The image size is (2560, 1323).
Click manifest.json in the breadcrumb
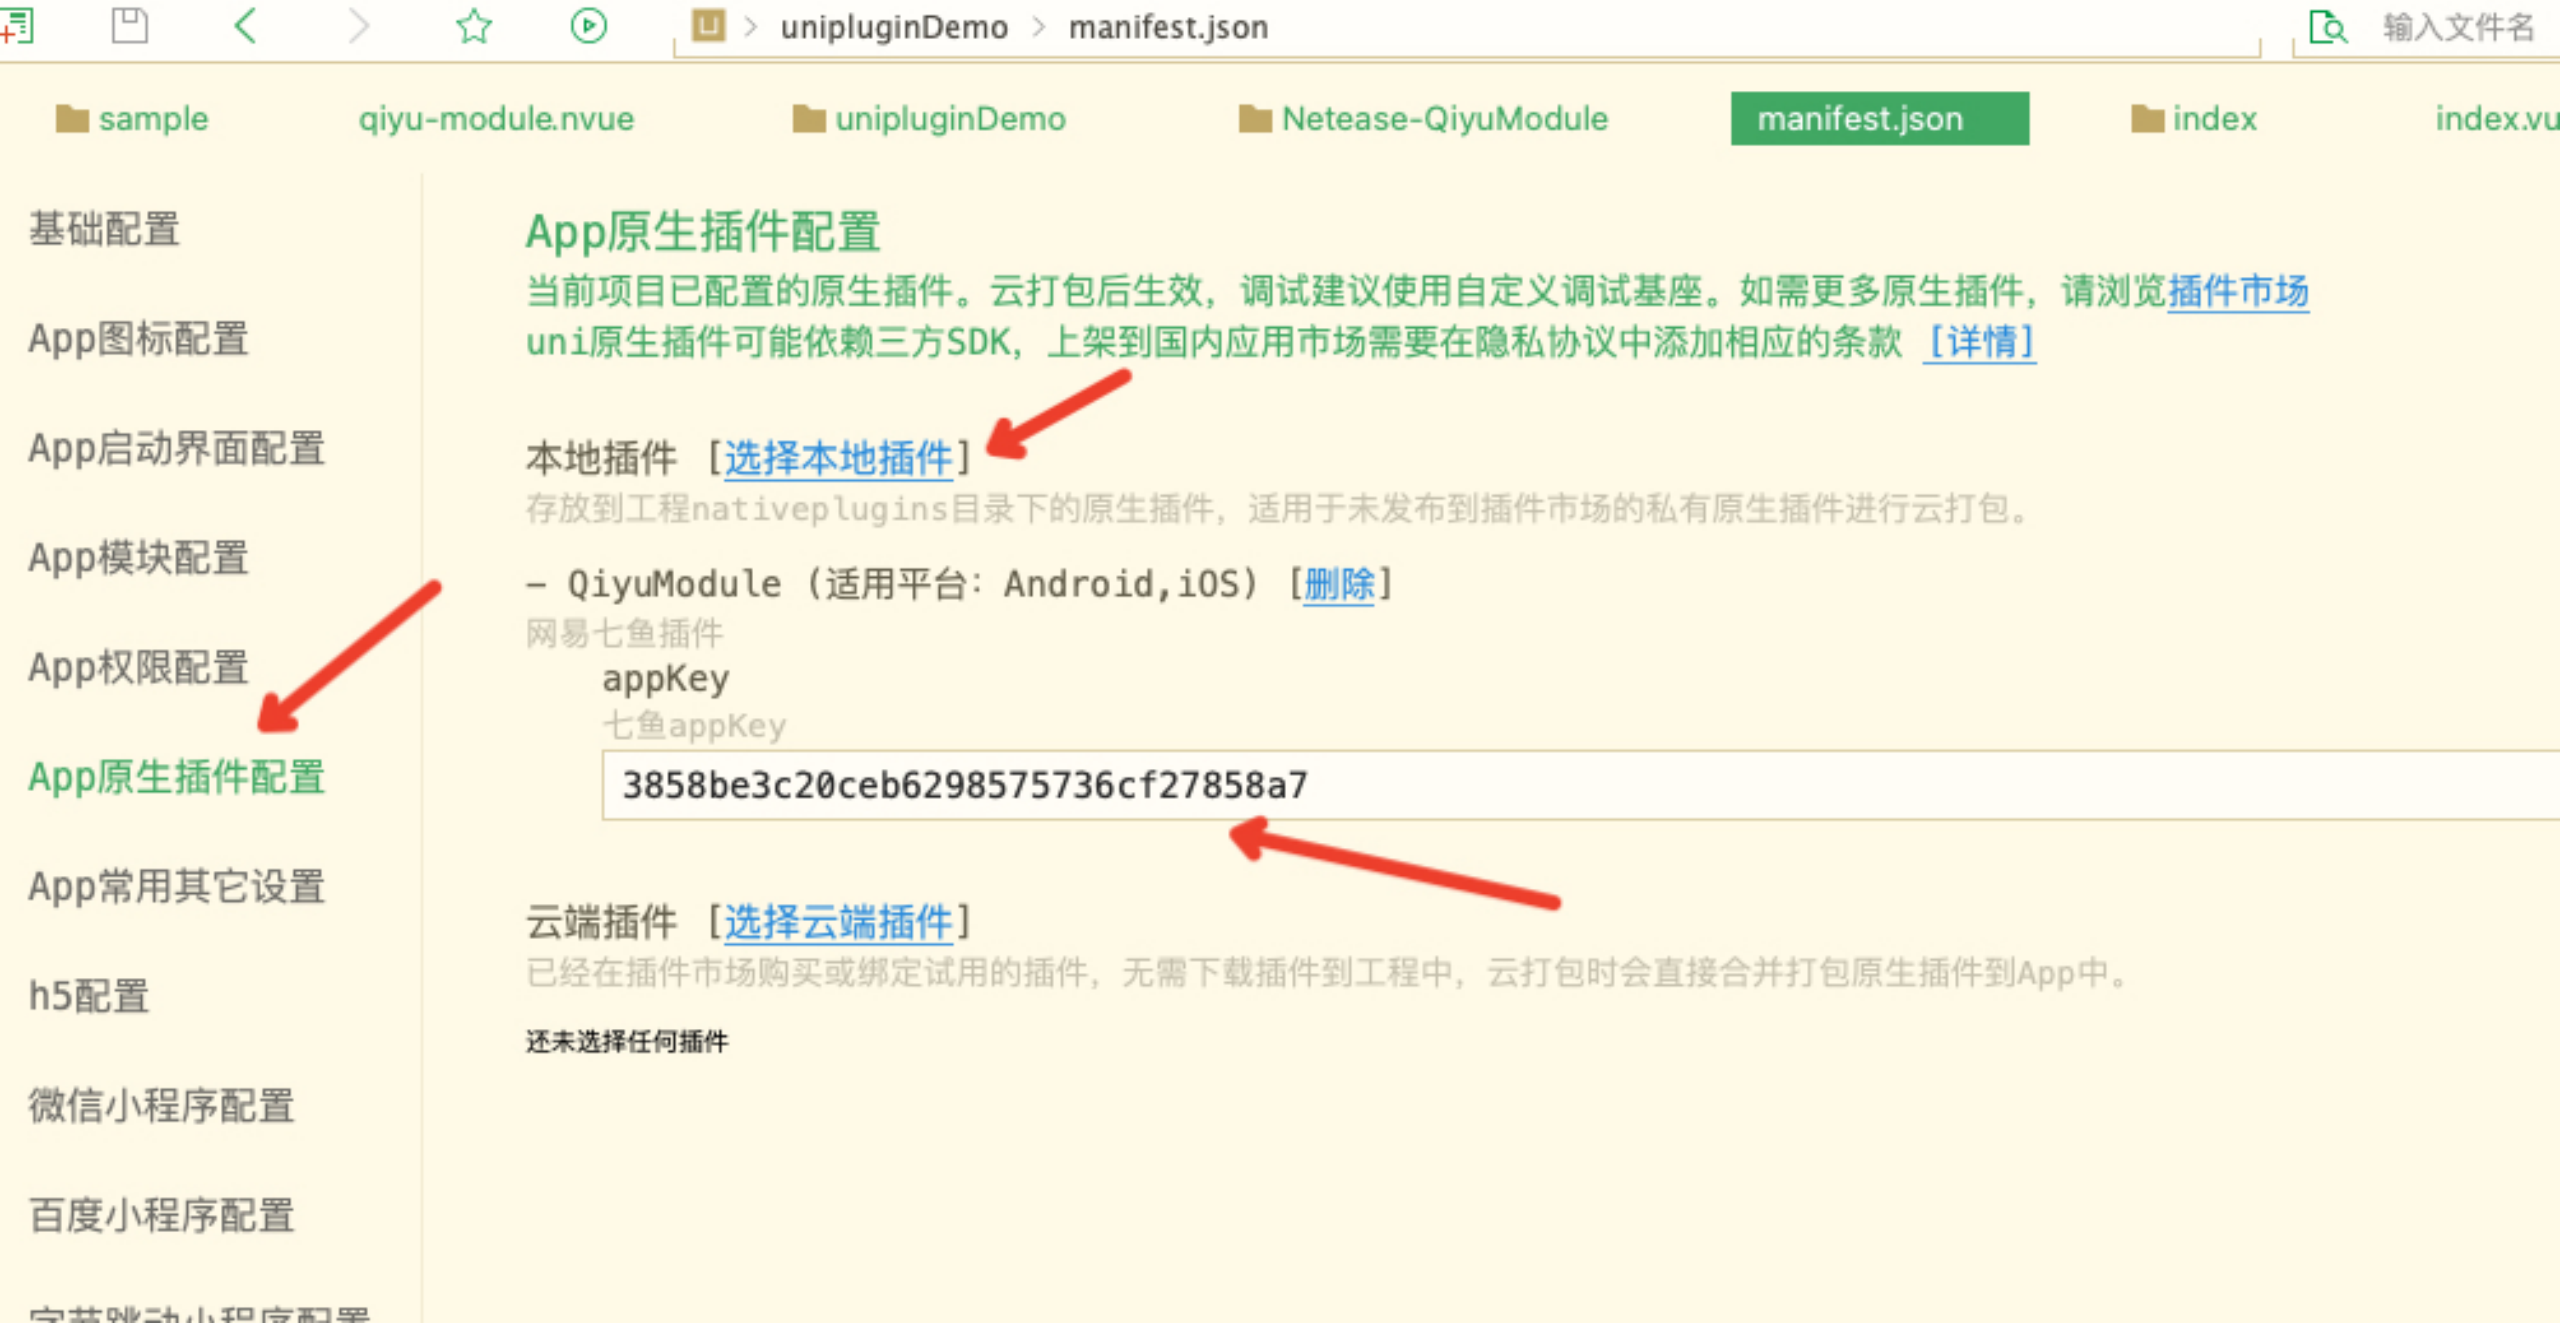(x=1168, y=27)
